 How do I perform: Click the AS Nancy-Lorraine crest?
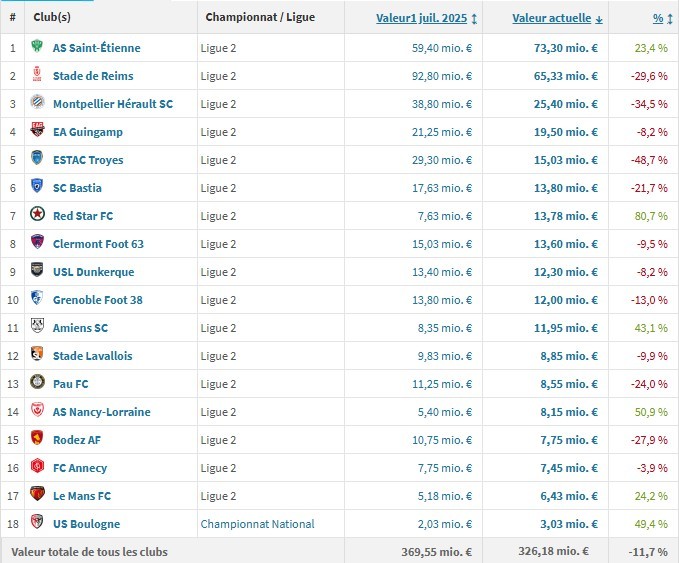coord(37,410)
